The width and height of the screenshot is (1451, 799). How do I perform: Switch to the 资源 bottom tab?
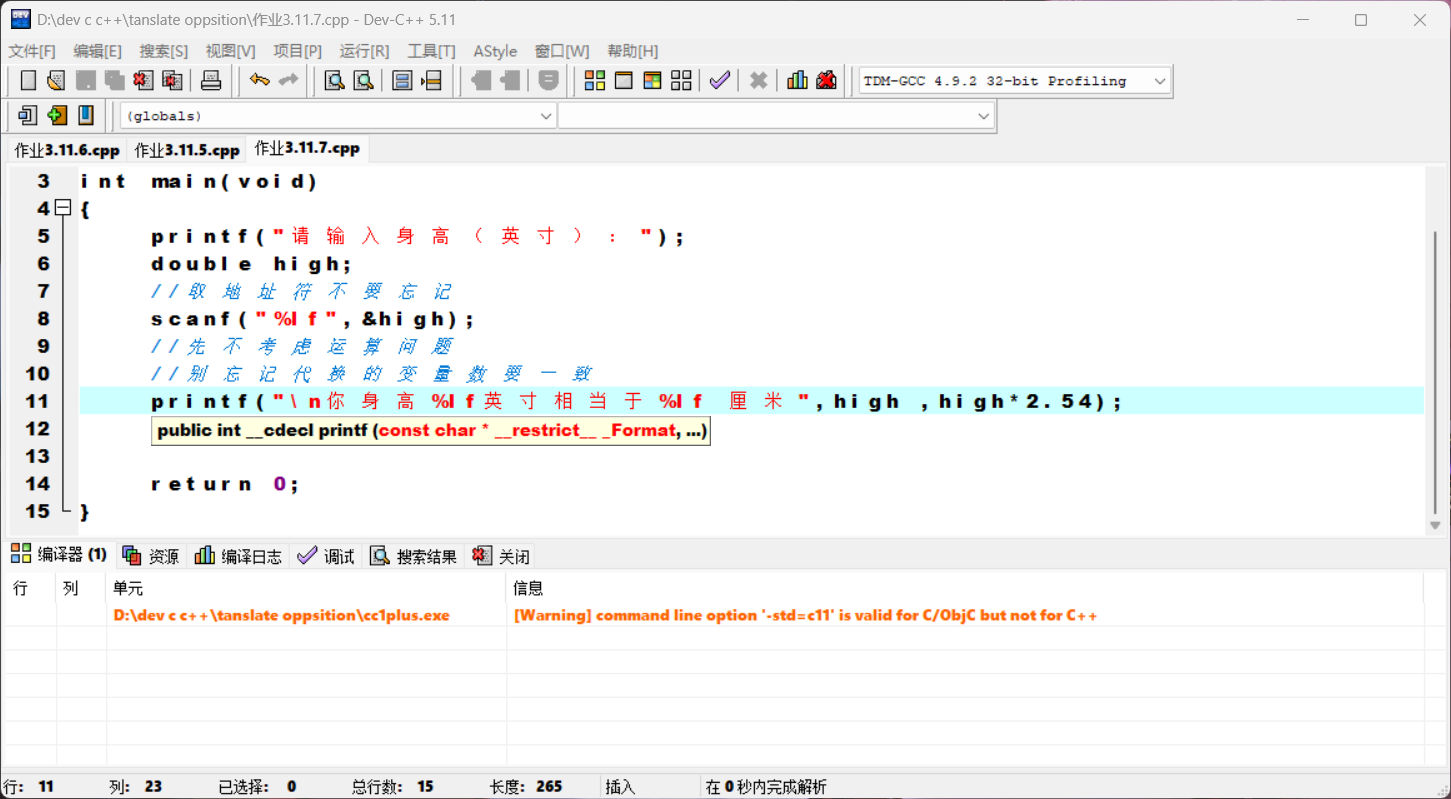click(151, 556)
